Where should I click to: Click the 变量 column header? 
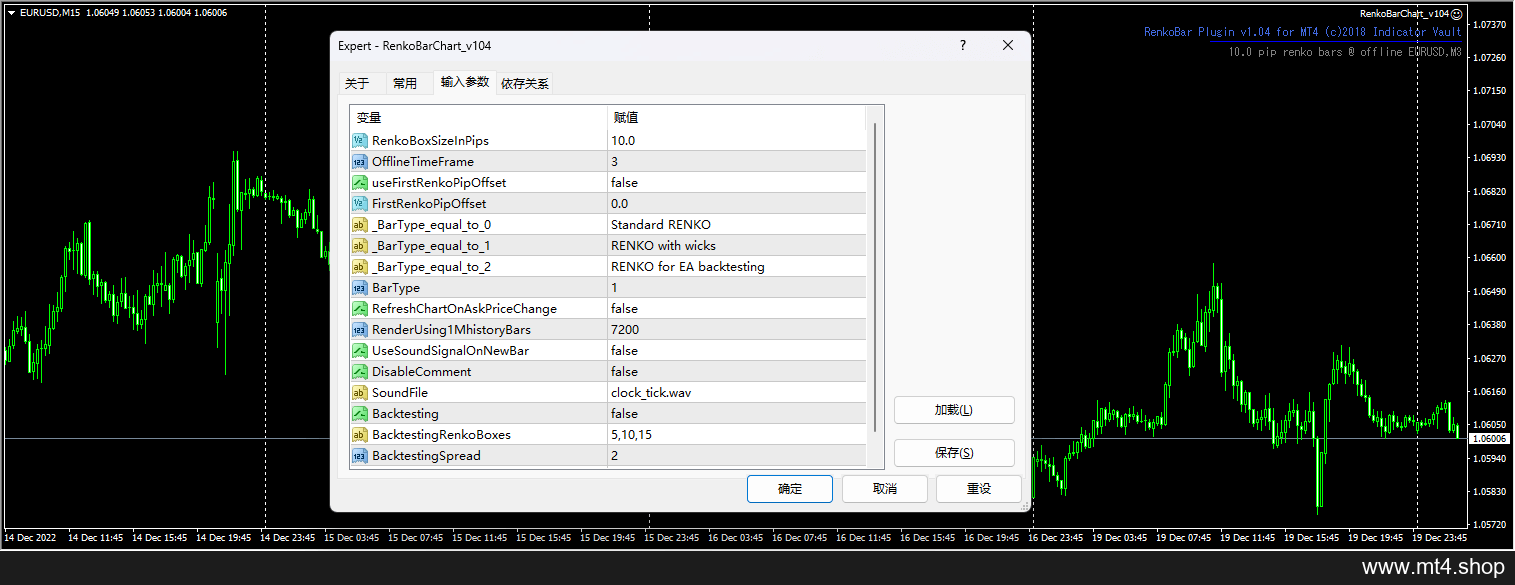(478, 118)
